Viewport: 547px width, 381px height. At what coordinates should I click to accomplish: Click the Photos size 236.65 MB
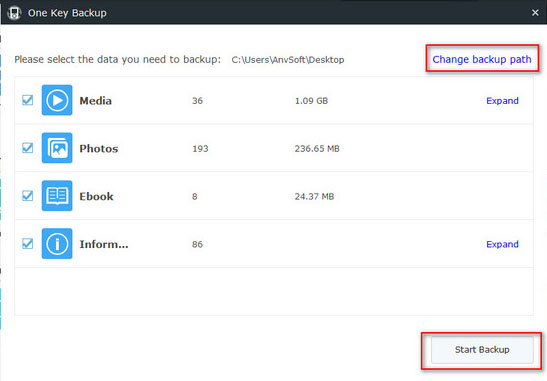pos(317,149)
